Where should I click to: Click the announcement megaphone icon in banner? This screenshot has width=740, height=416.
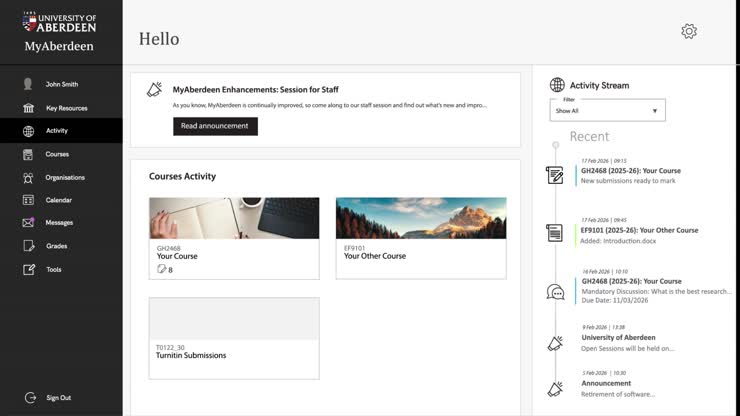click(x=154, y=90)
